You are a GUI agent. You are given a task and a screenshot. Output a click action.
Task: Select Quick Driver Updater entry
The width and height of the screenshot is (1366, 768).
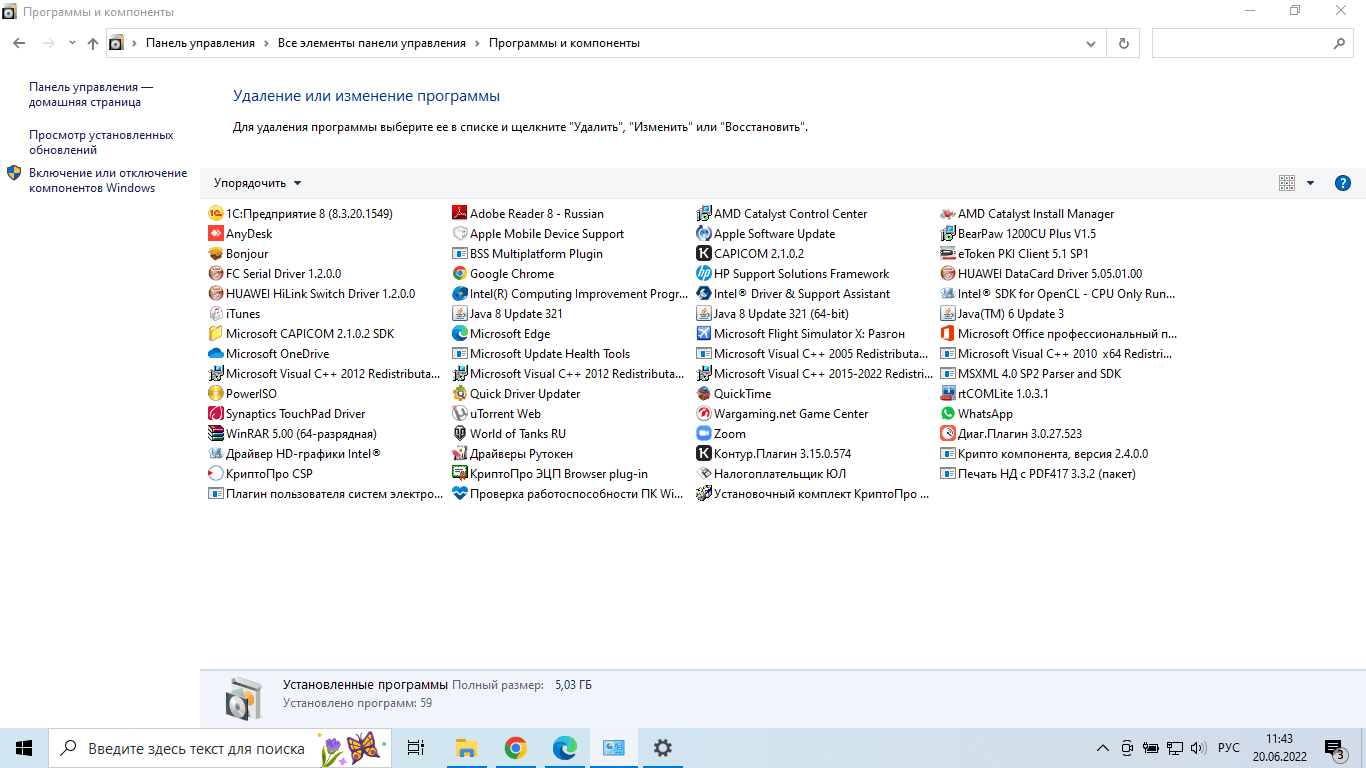[x=516, y=394]
